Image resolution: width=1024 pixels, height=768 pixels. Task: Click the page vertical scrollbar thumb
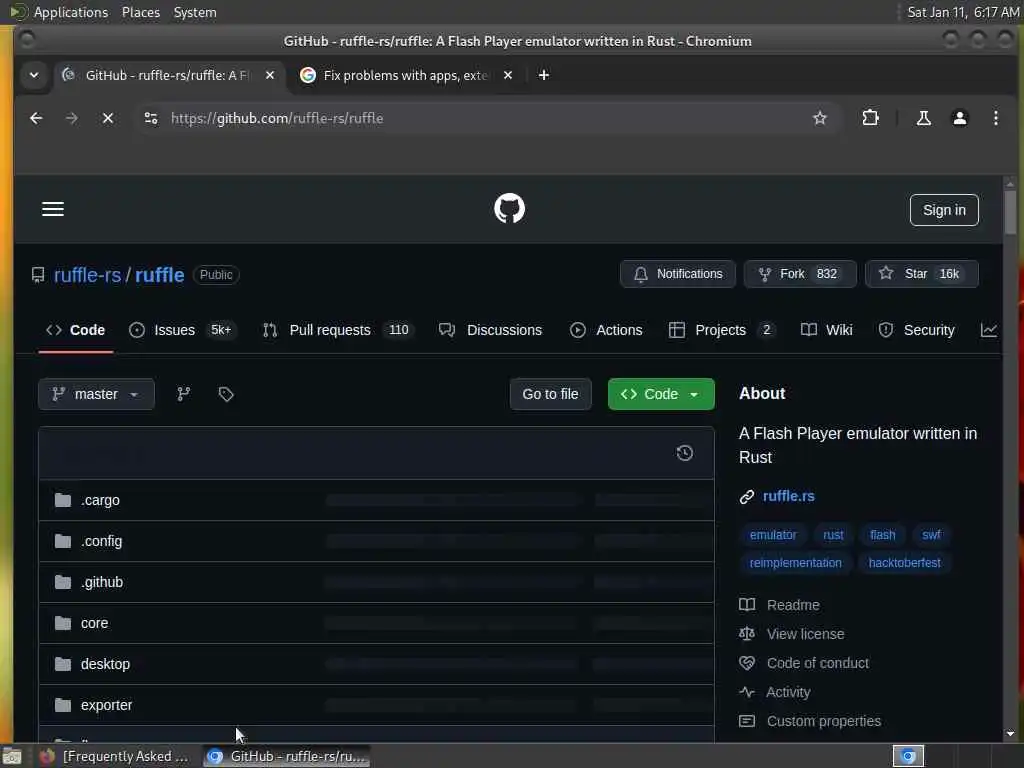(x=1010, y=211)
